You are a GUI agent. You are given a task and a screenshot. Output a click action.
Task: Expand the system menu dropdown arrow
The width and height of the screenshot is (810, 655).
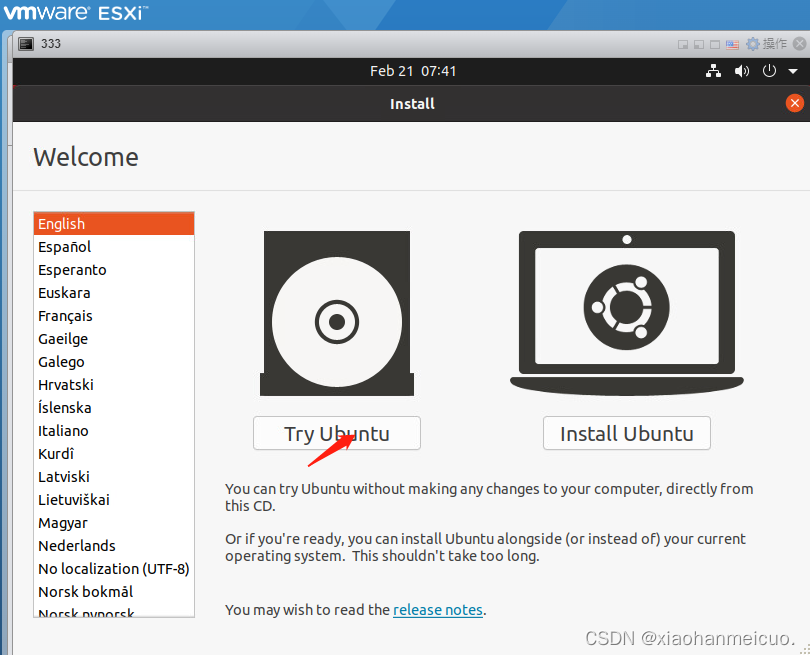793,71
